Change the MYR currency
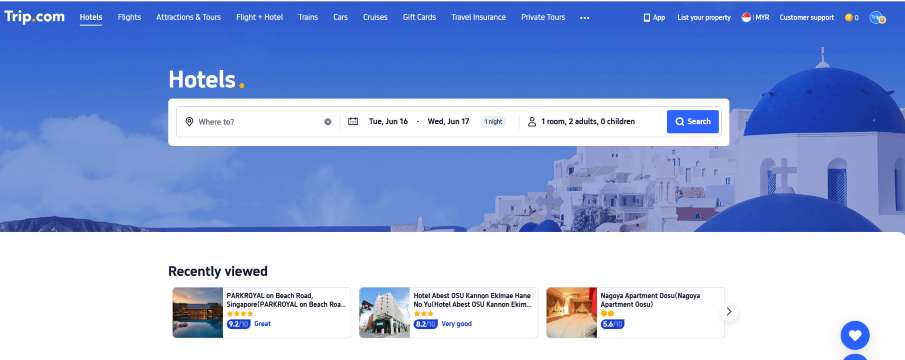Image resolution: width=905 pixels, height=360 pixels. tap(762, 17)
